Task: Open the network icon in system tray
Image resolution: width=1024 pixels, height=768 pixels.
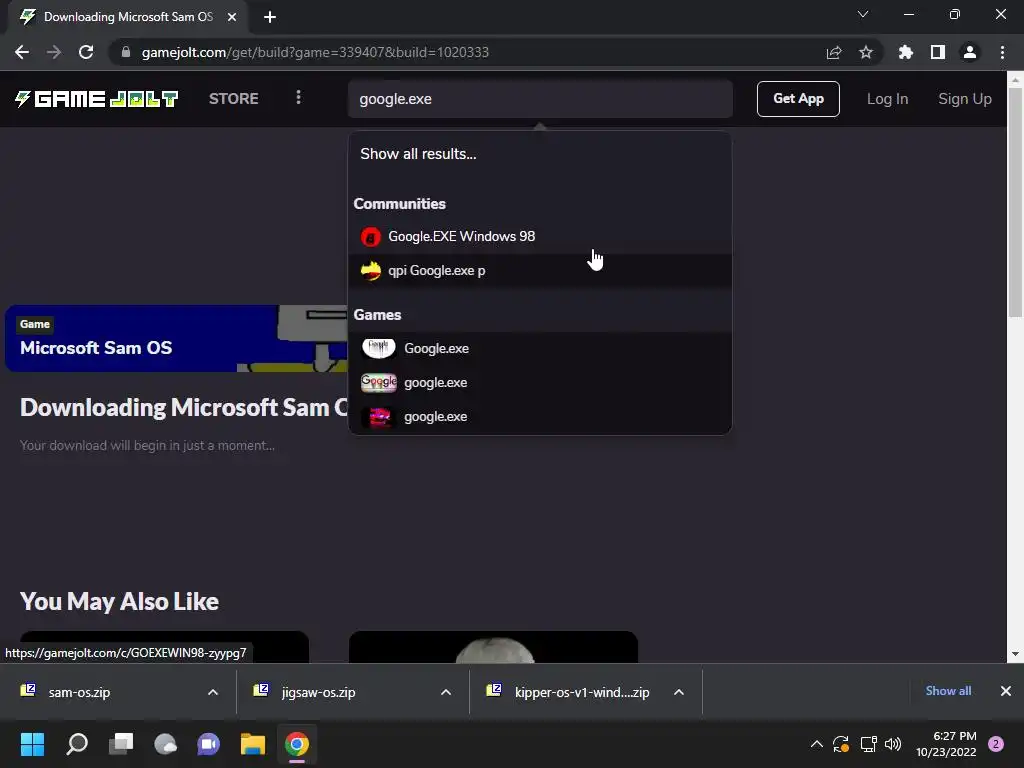Action: click(x=868, y=744)
